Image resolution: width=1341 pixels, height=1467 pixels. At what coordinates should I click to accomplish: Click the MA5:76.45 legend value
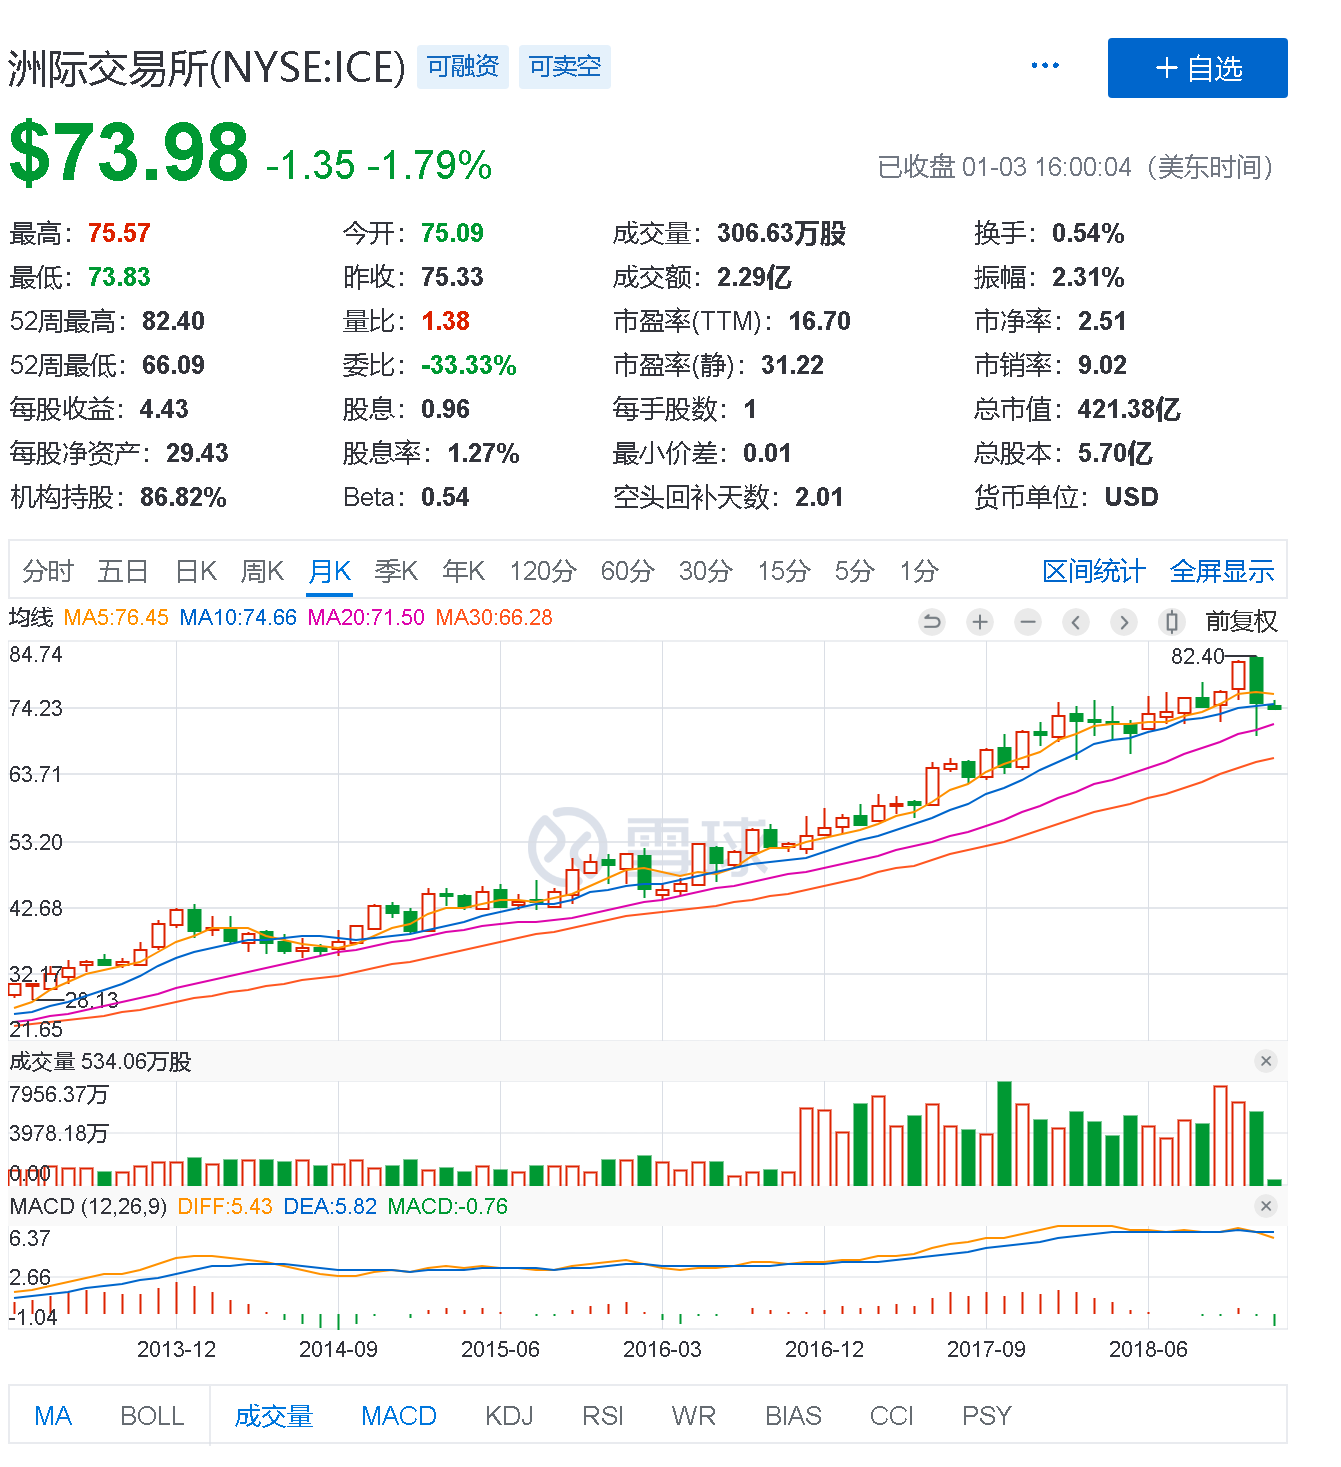(x=116, y=618)
